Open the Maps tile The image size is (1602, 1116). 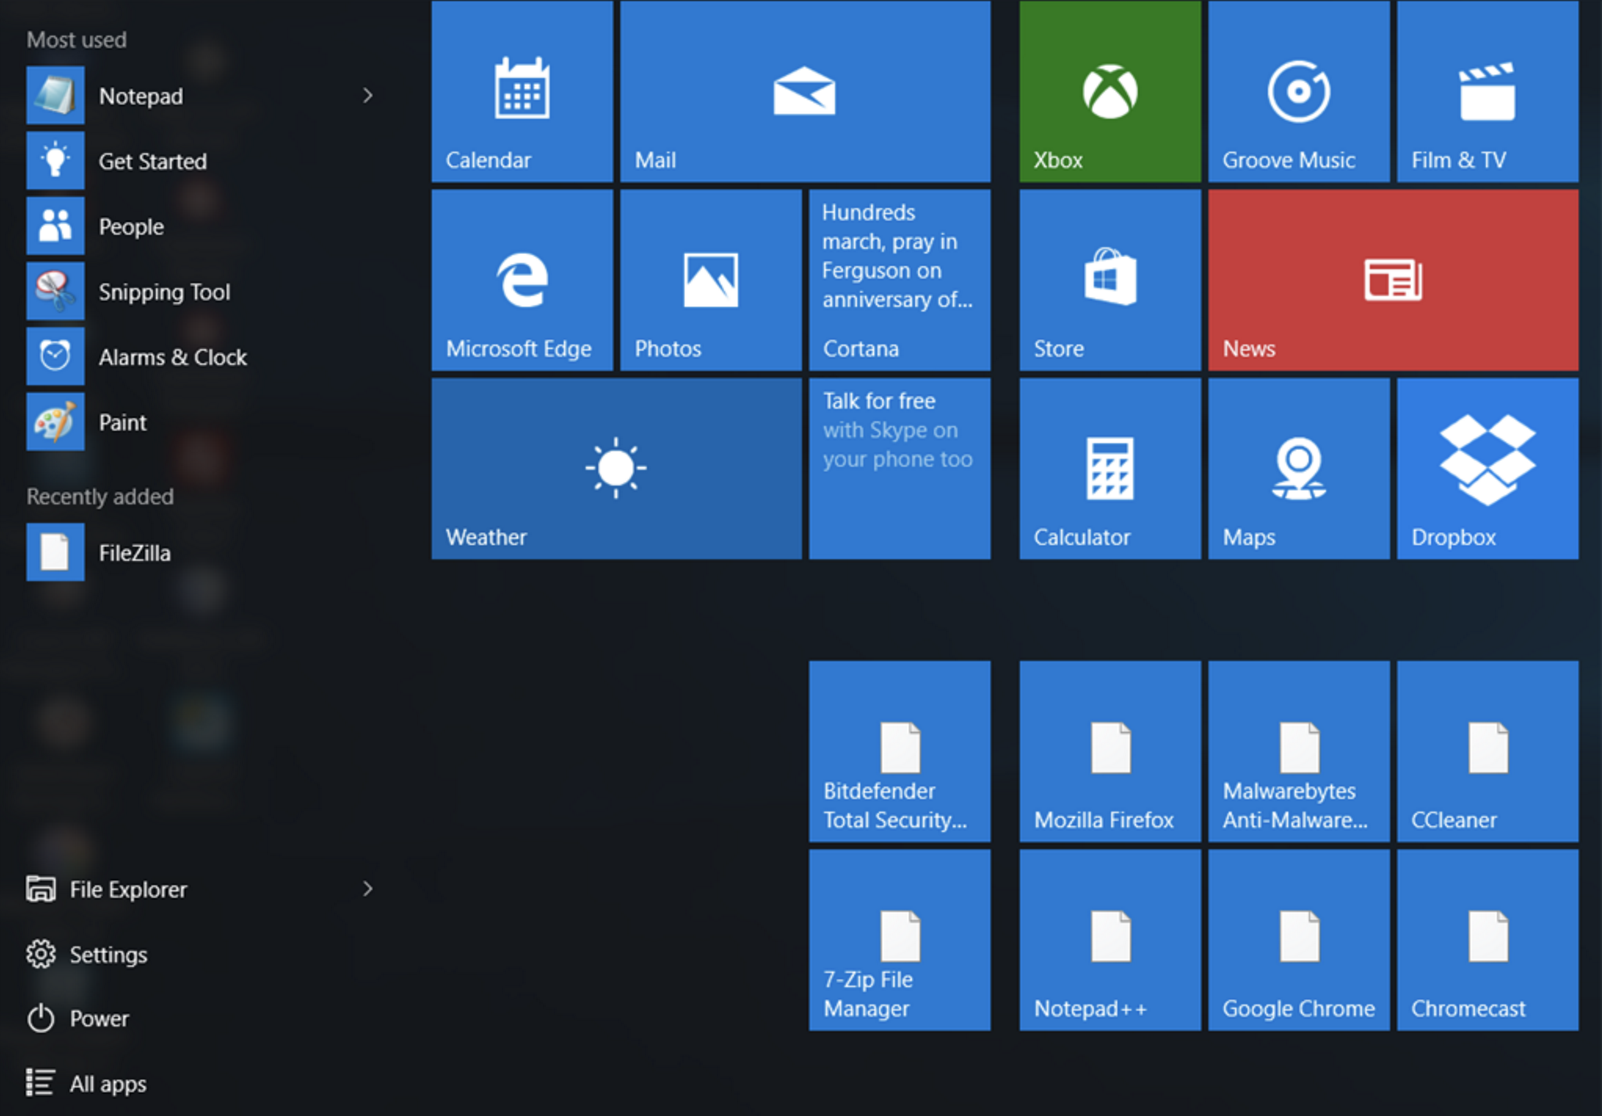click(1298, 468)
